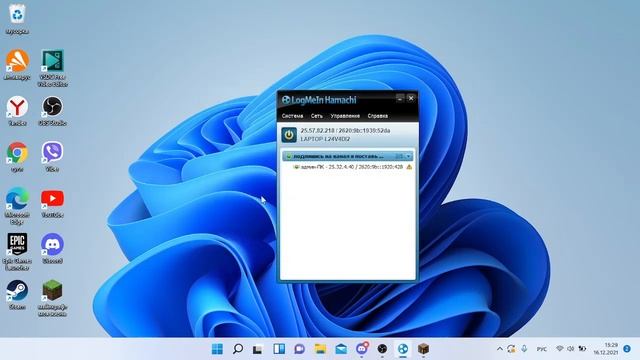Open taskbar Search
The height and width of the screenshot is (360, 640).
click(x=238, y=349)
